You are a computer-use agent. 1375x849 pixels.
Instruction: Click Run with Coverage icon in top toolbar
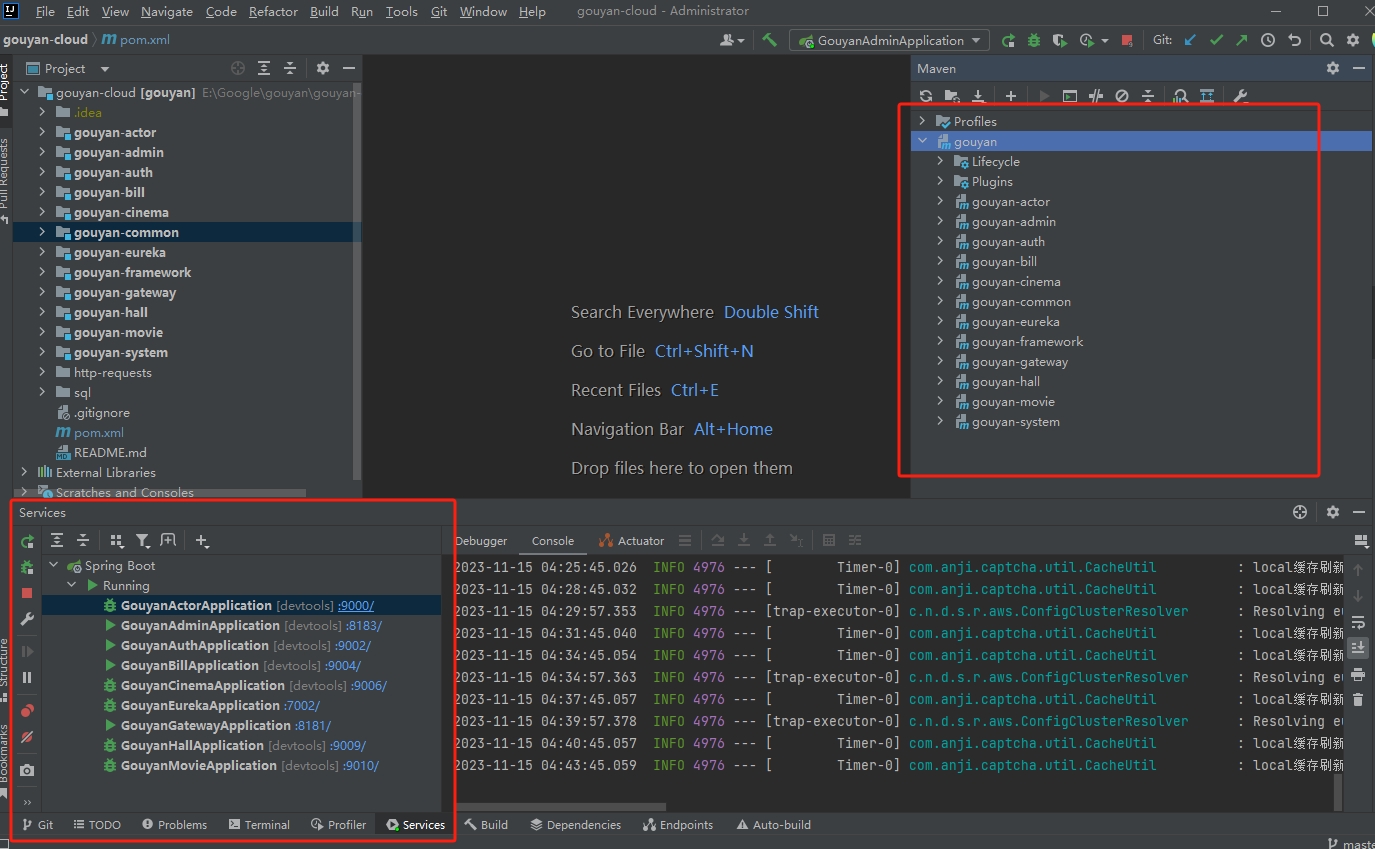tap(1060, 40)
